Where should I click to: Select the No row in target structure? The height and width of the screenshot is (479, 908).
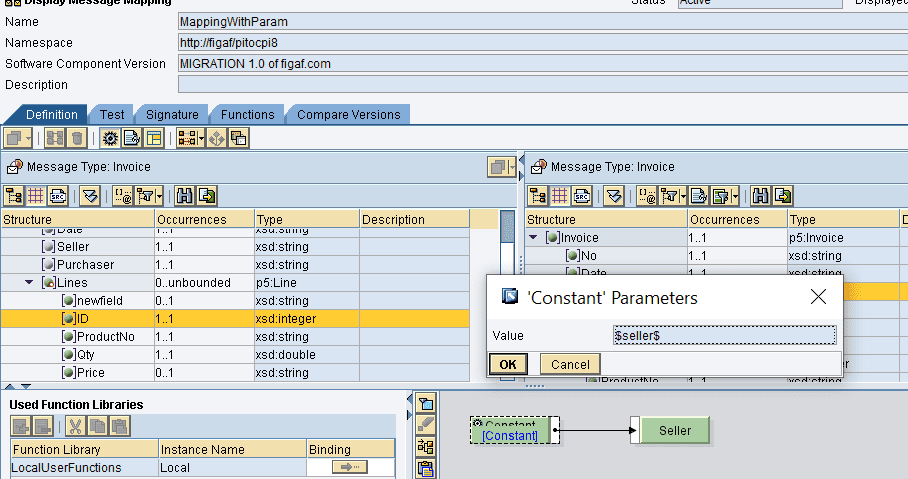[x=717, y=255]
